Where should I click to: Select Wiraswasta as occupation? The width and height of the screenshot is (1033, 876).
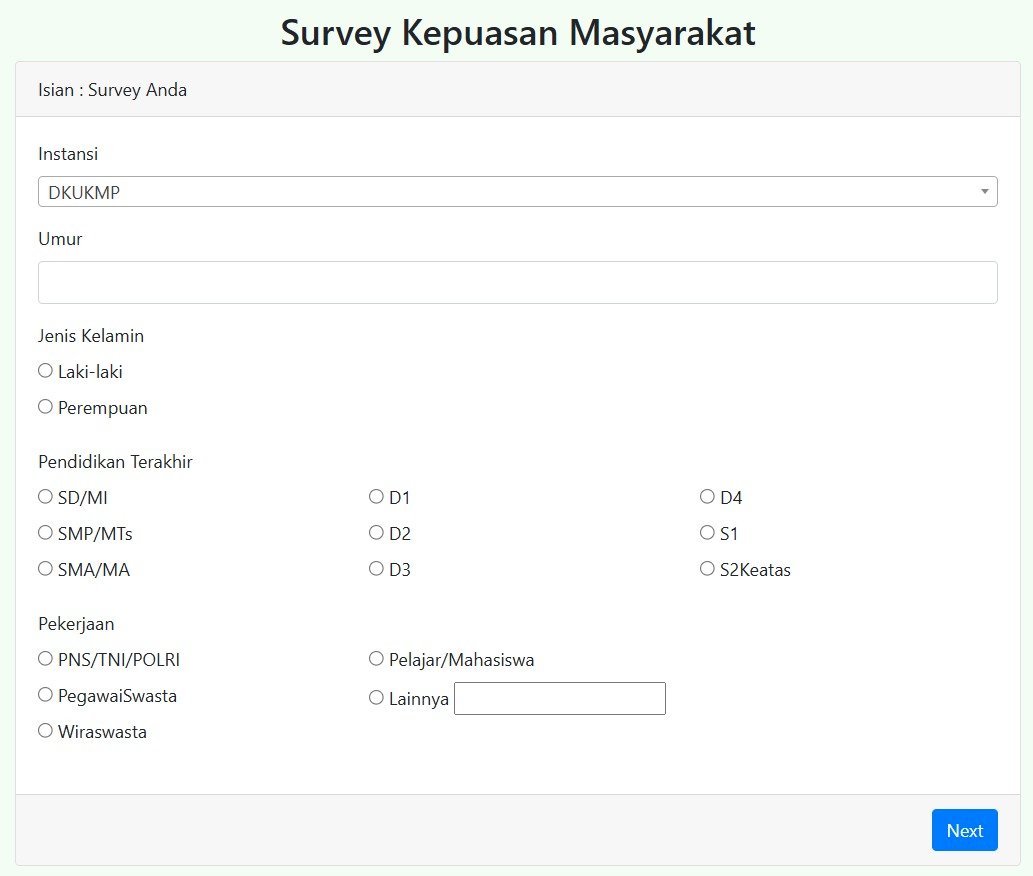pos(45,730)
